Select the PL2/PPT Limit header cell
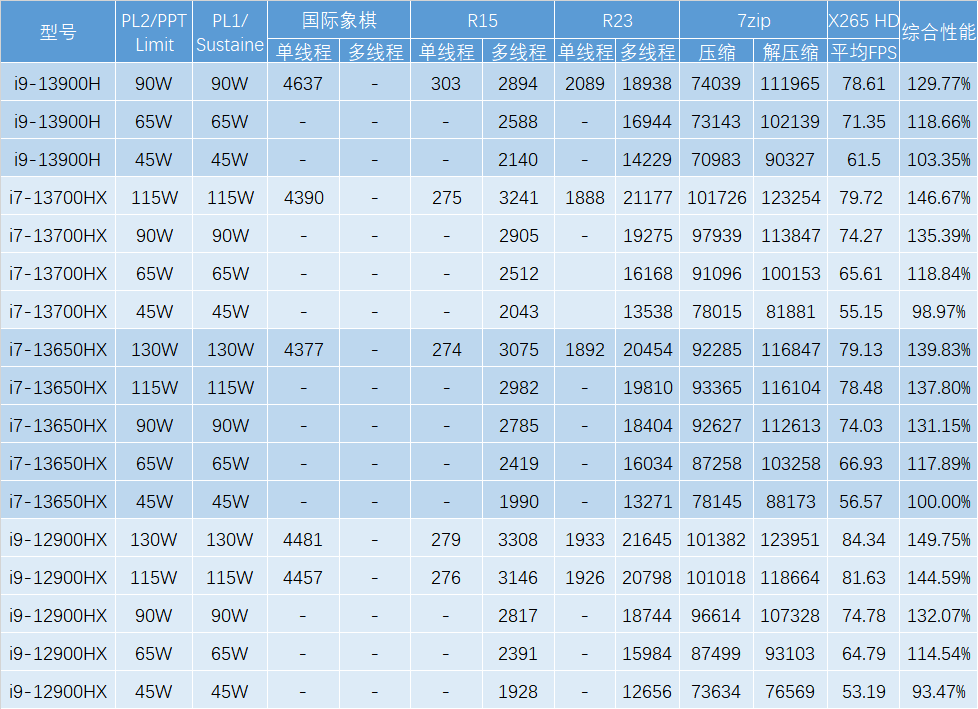This screenshot has height=709, width=978. 153,32
